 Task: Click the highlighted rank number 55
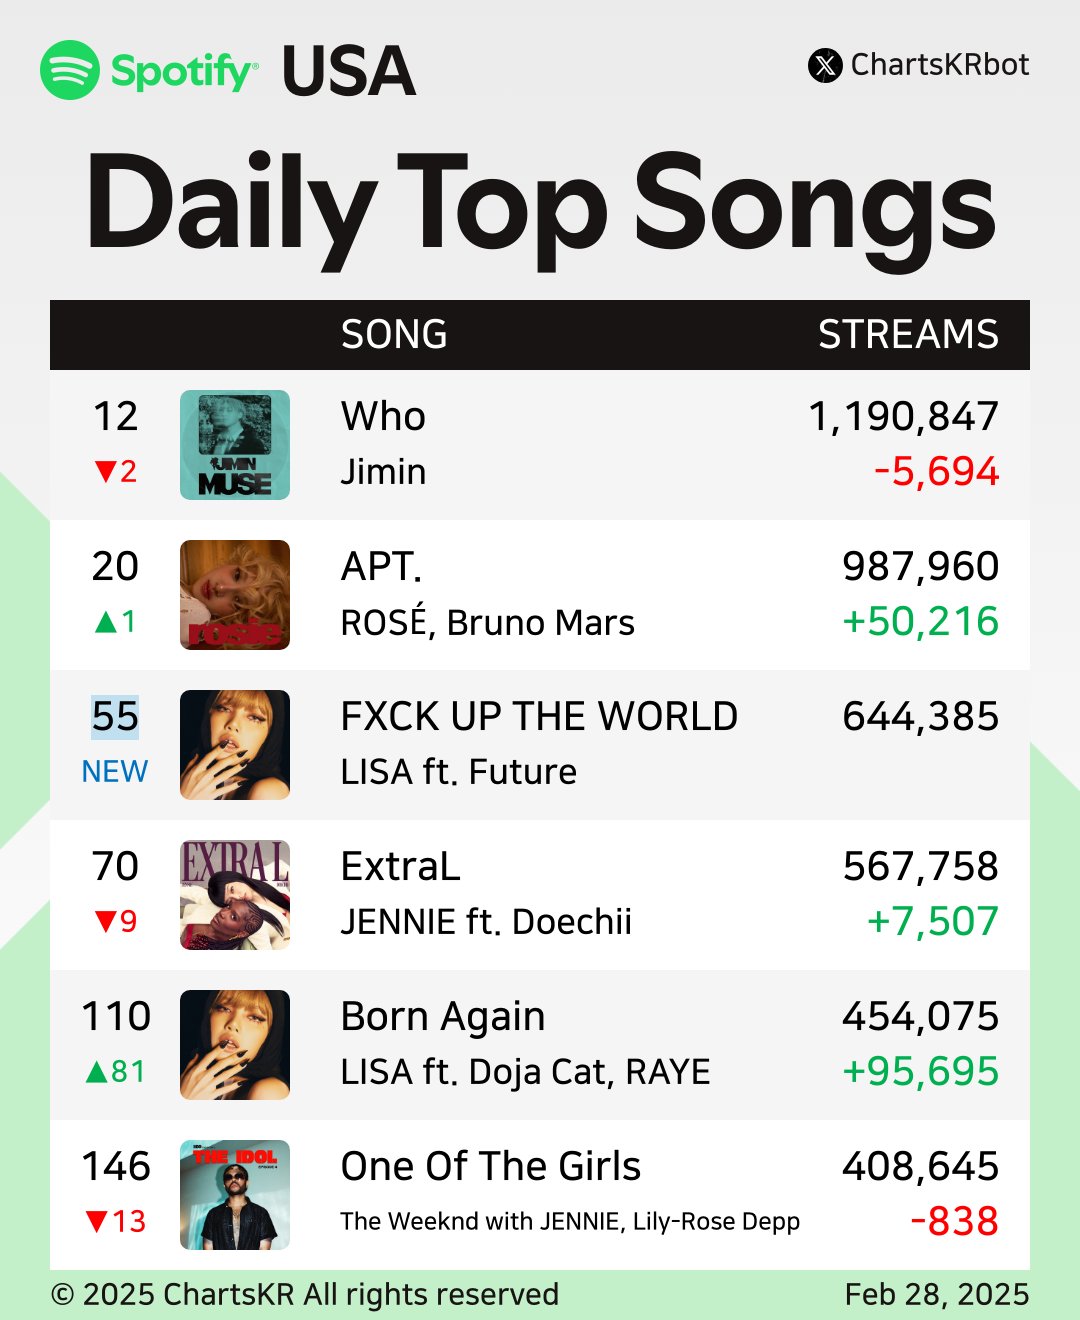115,717
